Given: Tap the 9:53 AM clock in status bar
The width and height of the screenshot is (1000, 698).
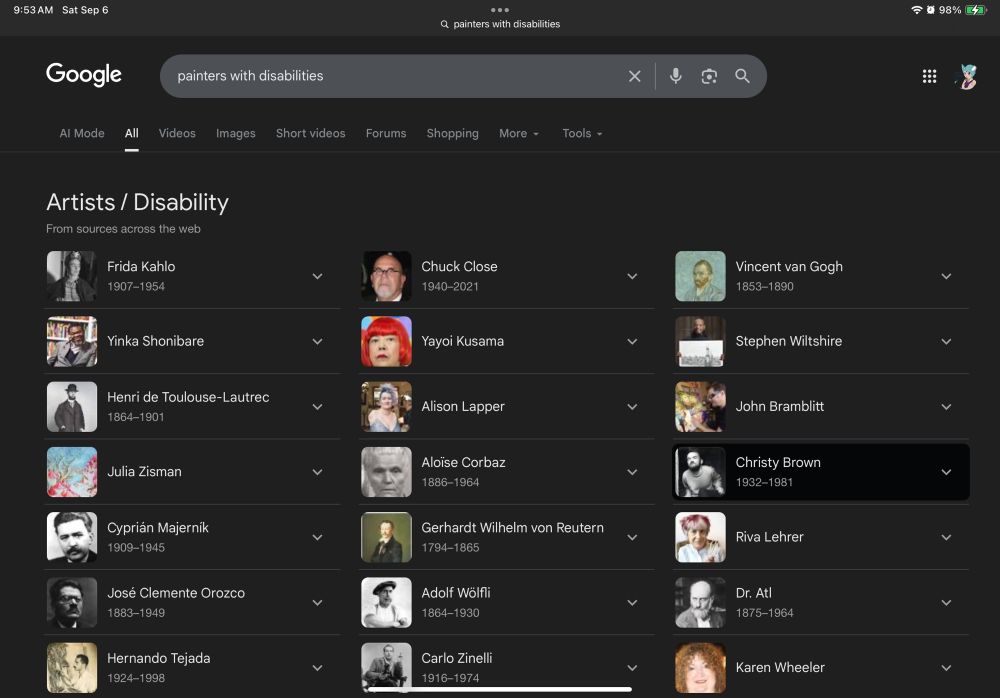Looking at the screenshot, I should (33, 10).
